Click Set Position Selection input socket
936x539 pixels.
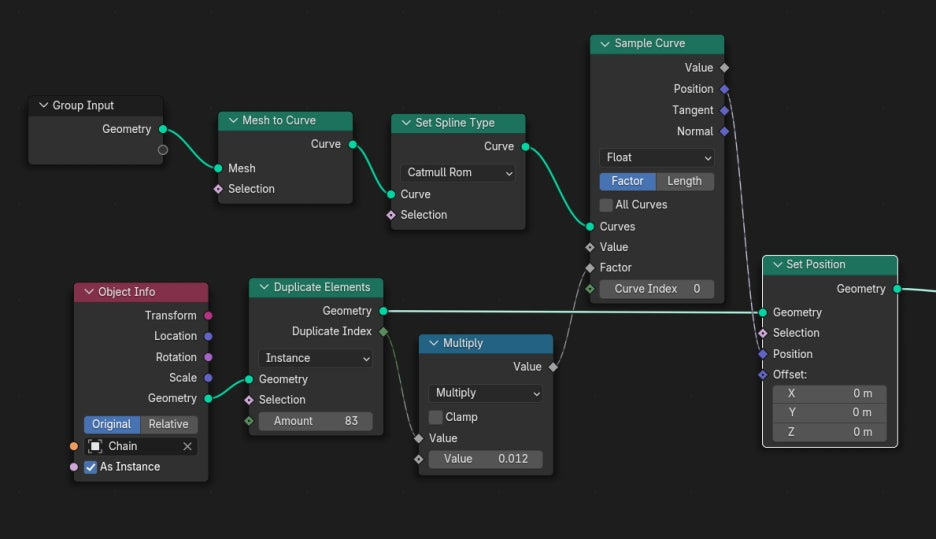pyautogui.click(x=763, y=333)
